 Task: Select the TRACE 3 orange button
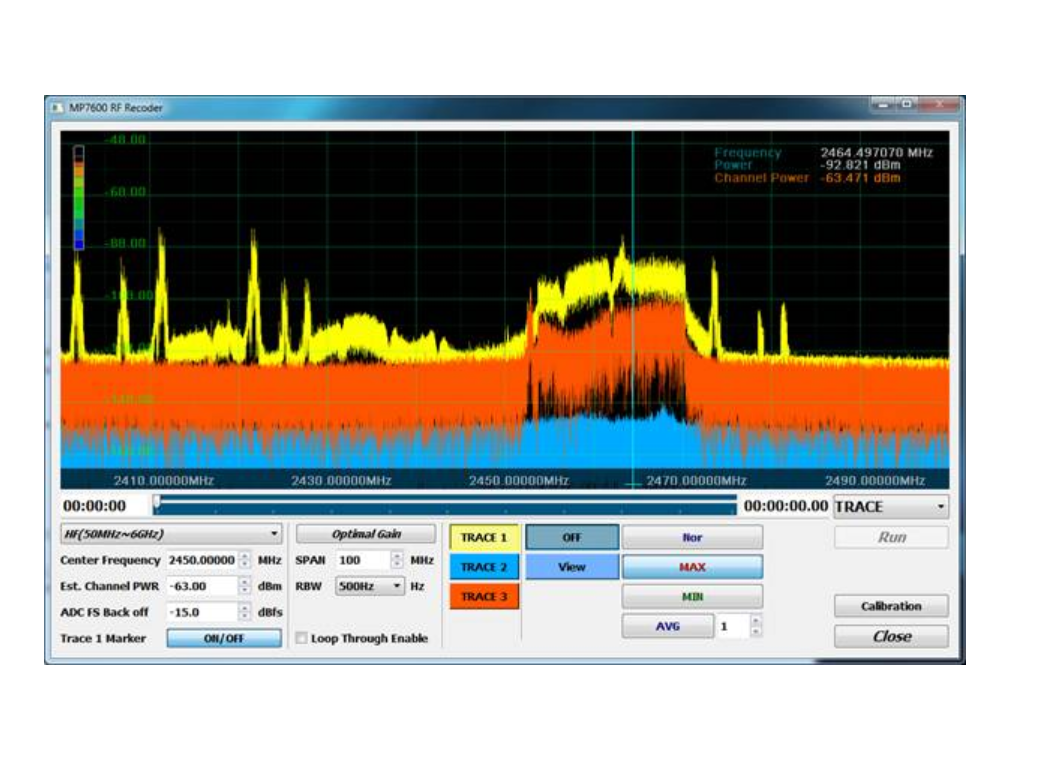click(x=484, y=597)
